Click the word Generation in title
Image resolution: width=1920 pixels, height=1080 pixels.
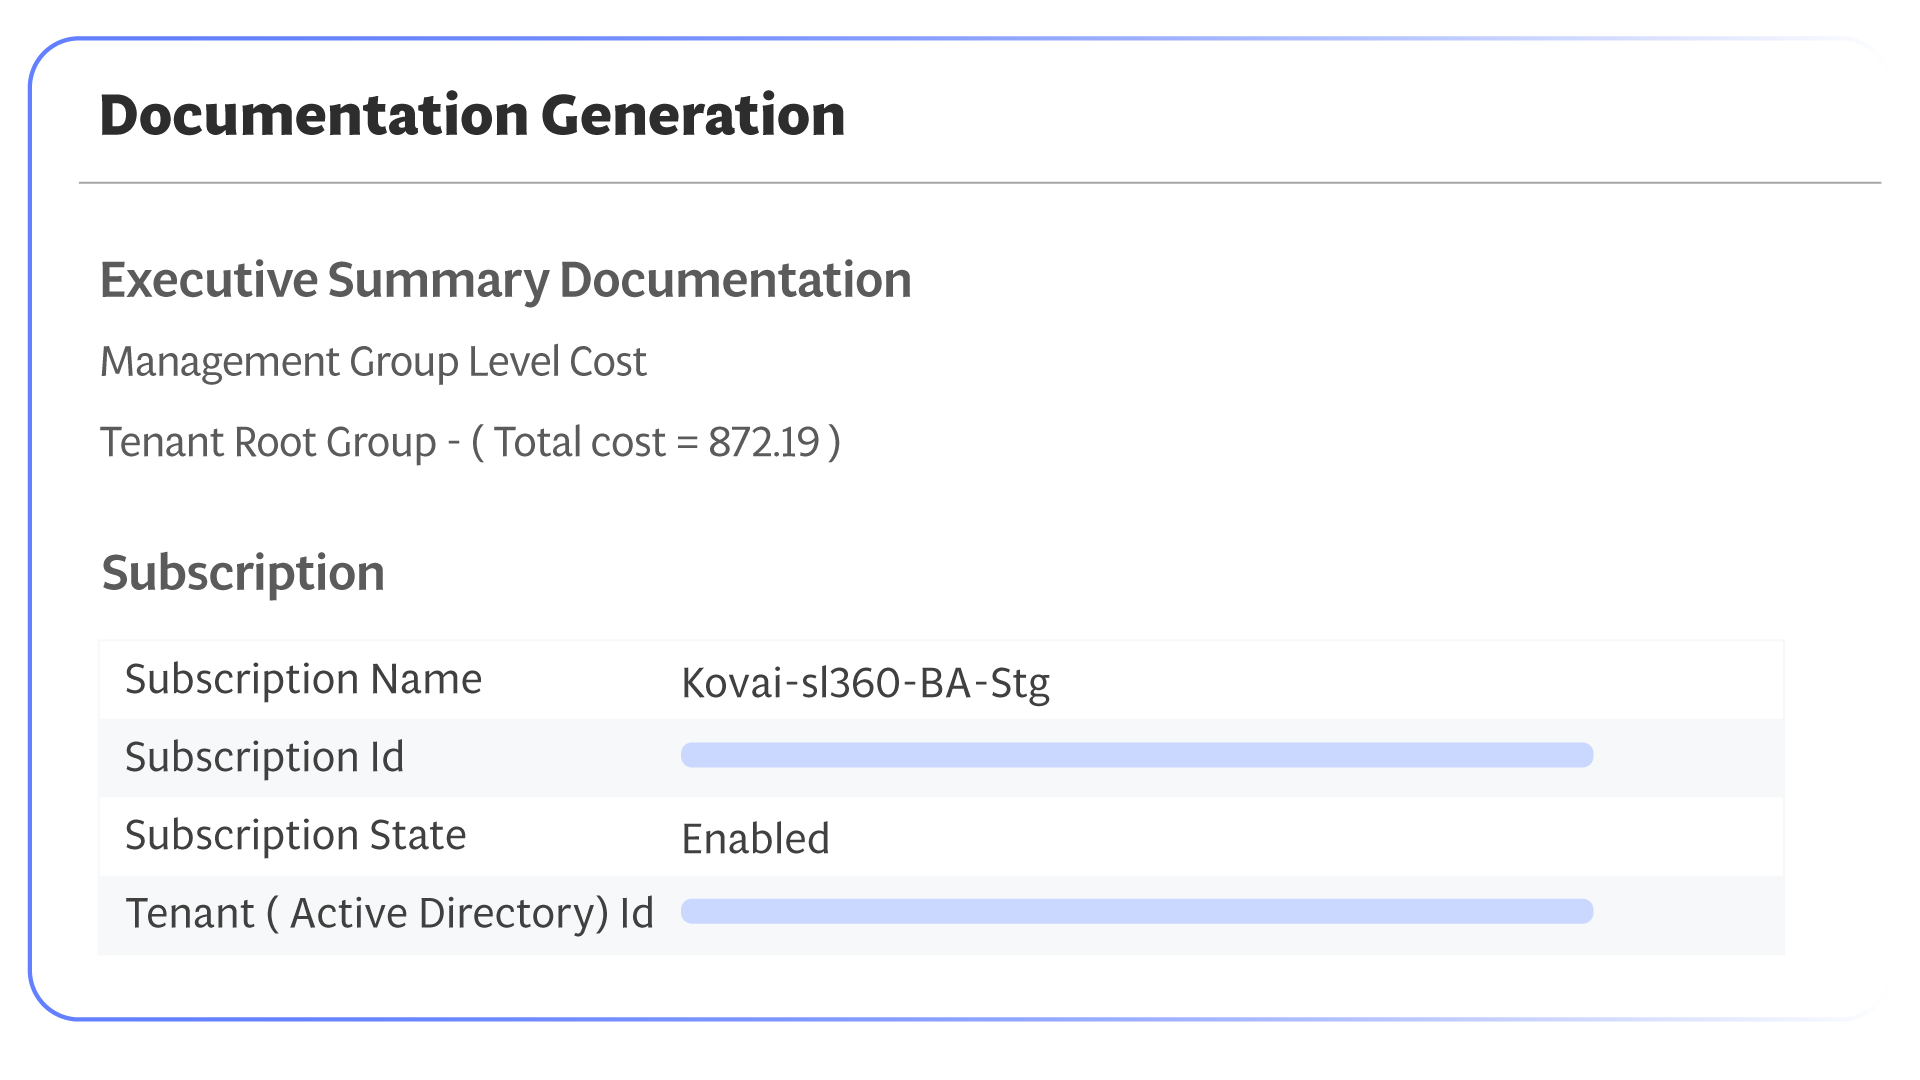[693, 115]
